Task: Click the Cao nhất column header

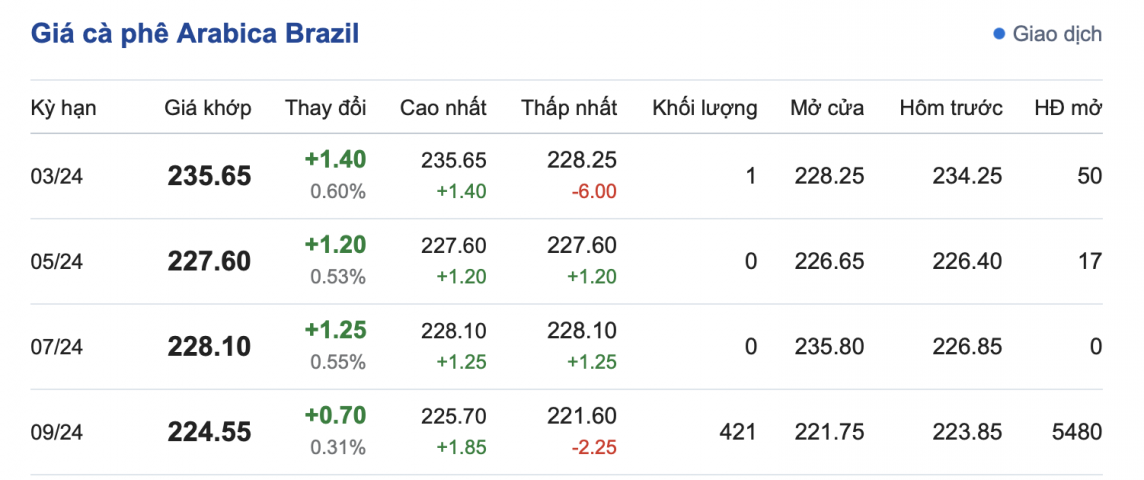Action: (x=443, y=108)
